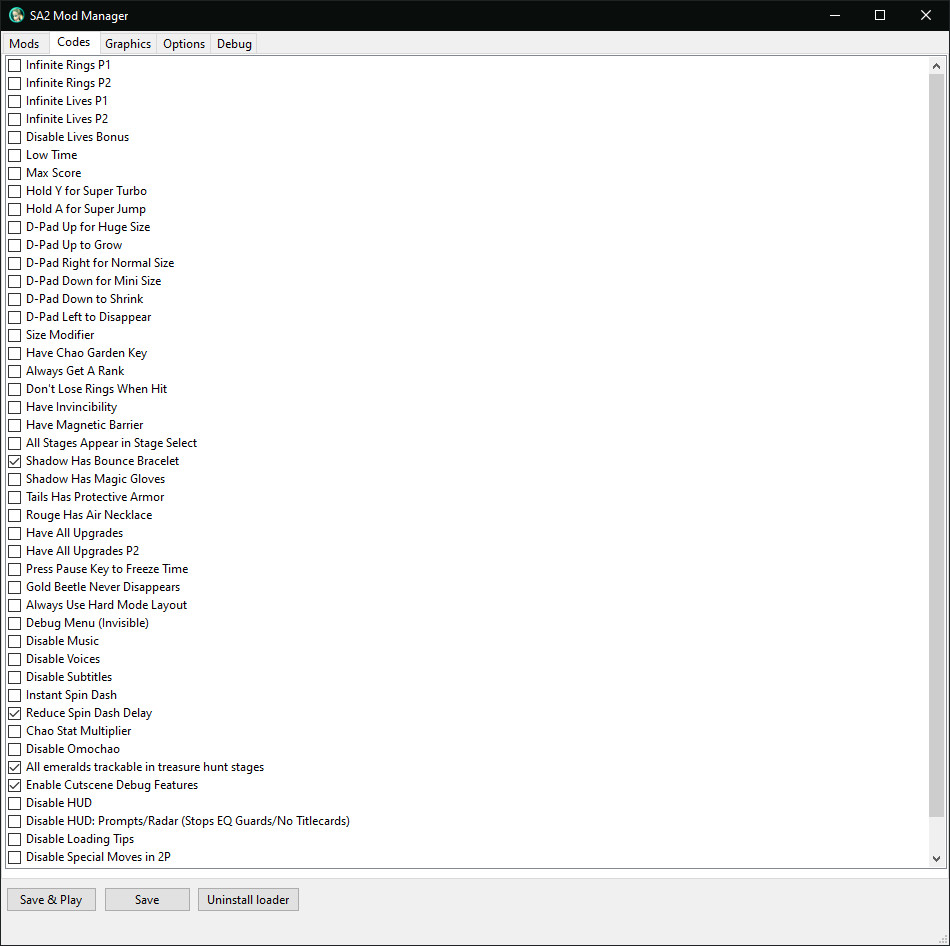Enable the Infinite Rings P1 checkbox
The height and width of the screenshot is (946, 950).
(x=15, y=65)
